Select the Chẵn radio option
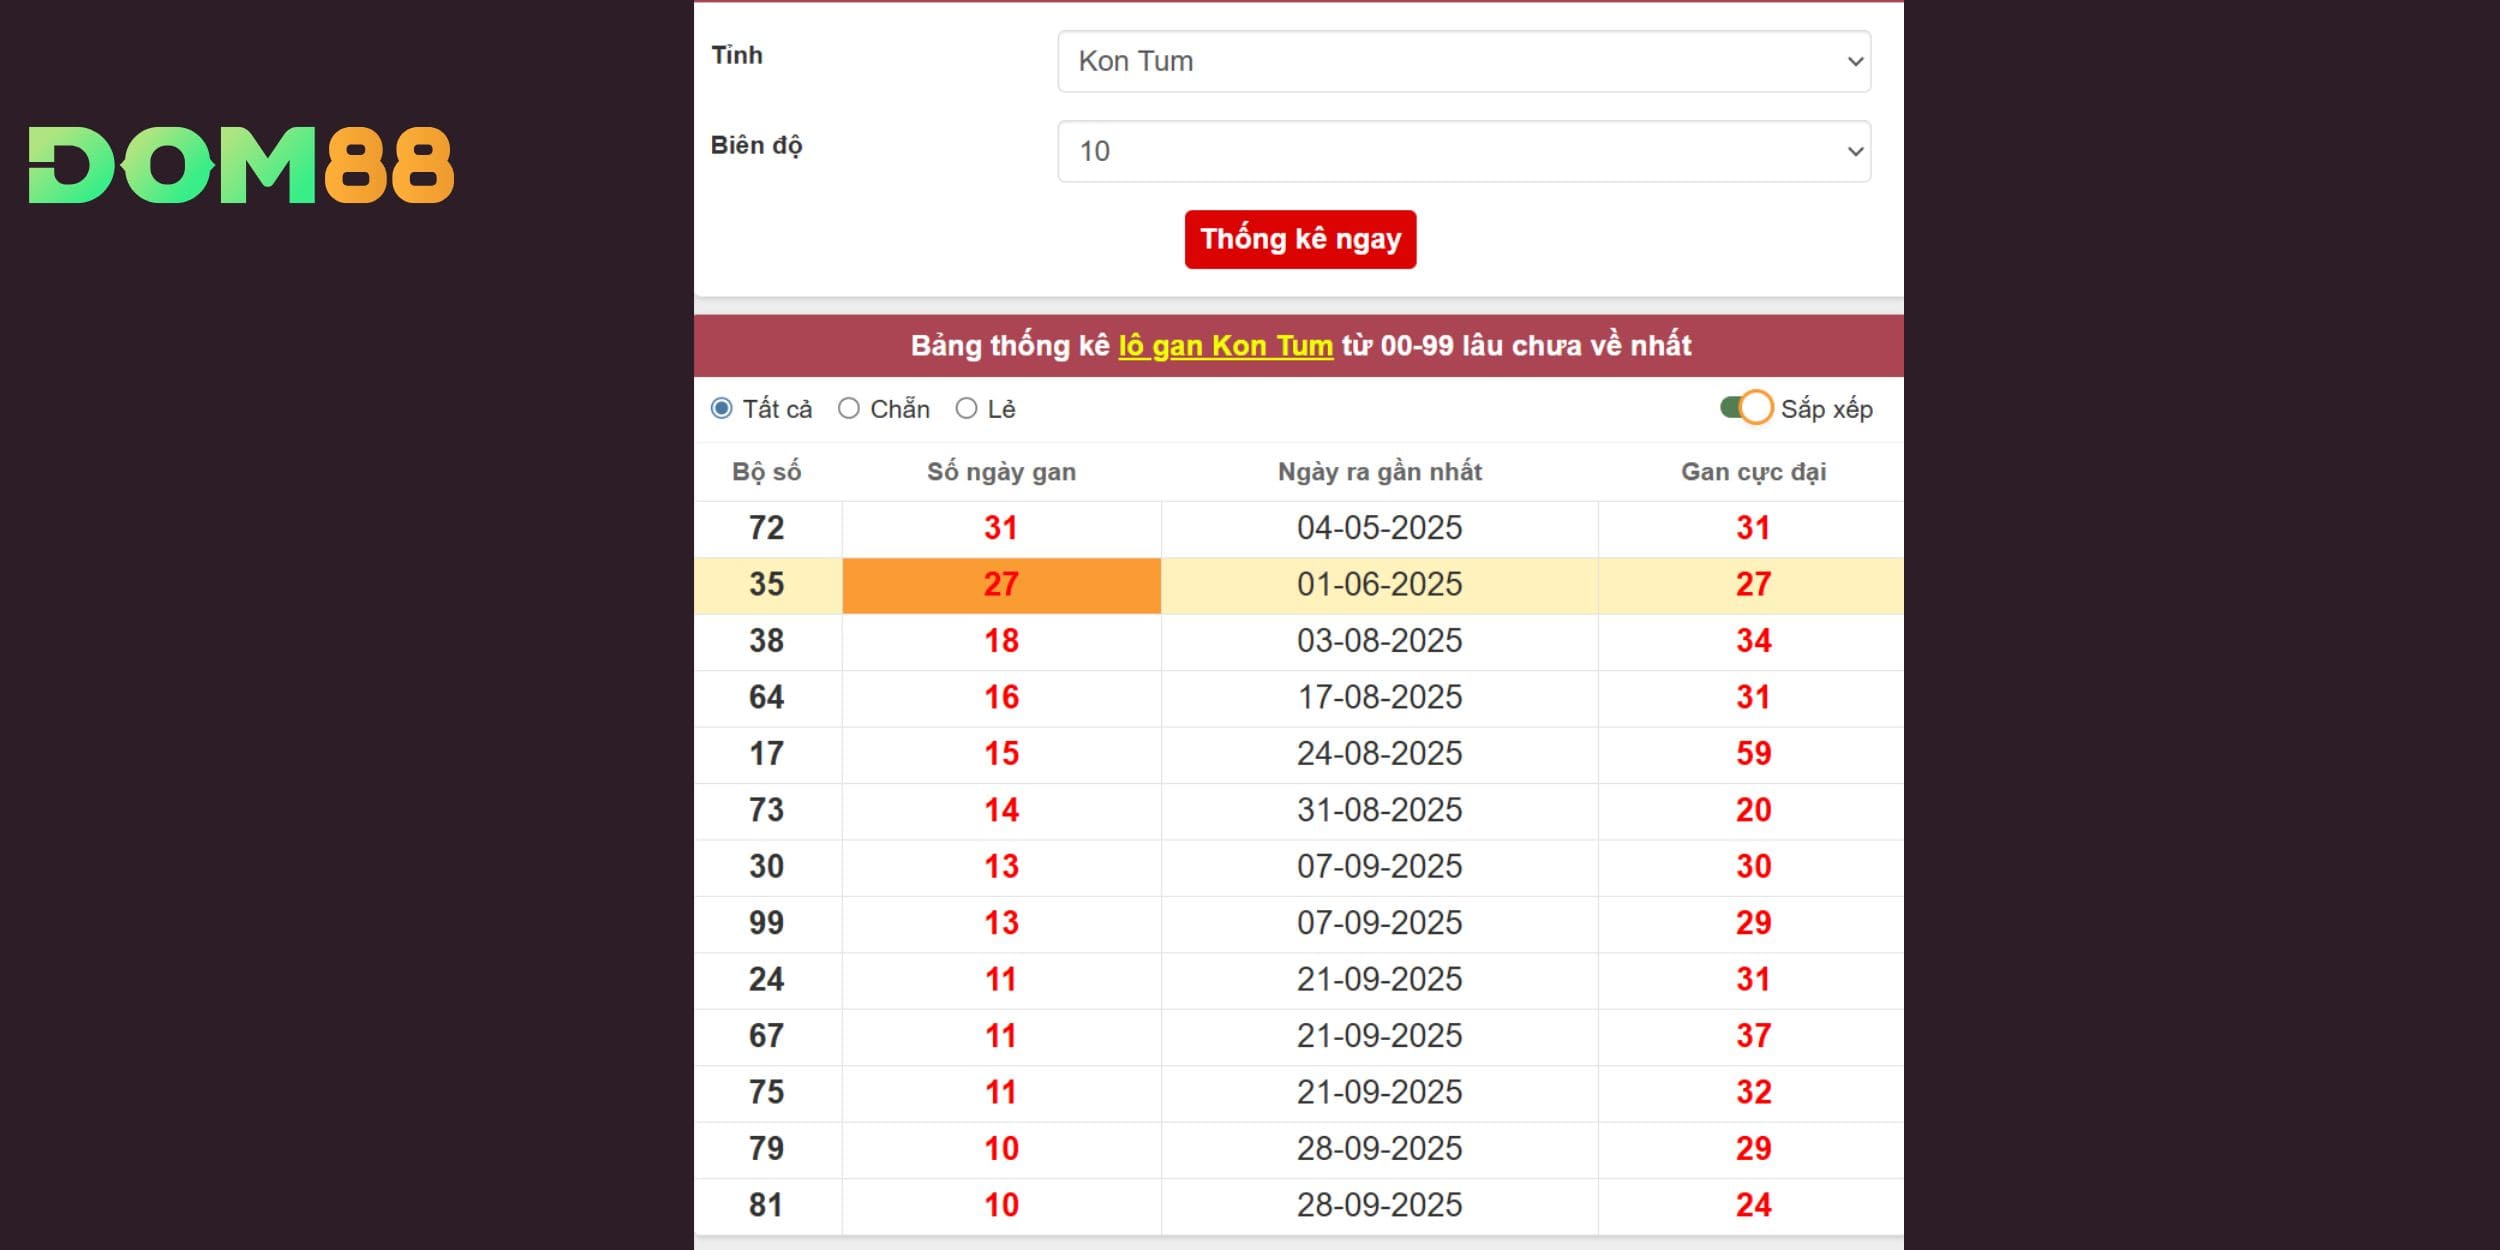Screen dimensions: 2500x1250 tap(849, 408)
